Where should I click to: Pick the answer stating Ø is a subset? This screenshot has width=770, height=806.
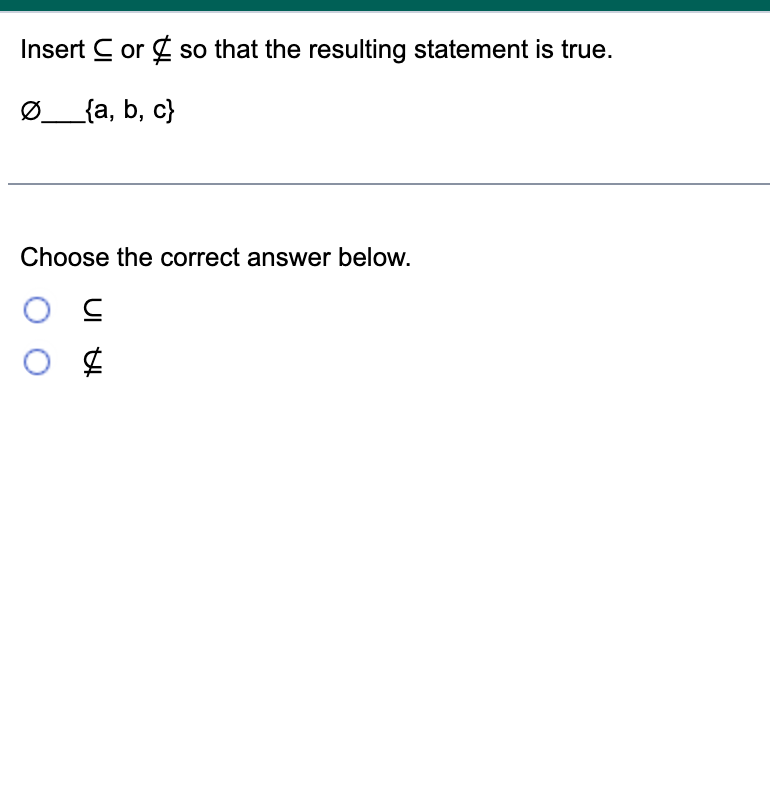click(37, 310)
